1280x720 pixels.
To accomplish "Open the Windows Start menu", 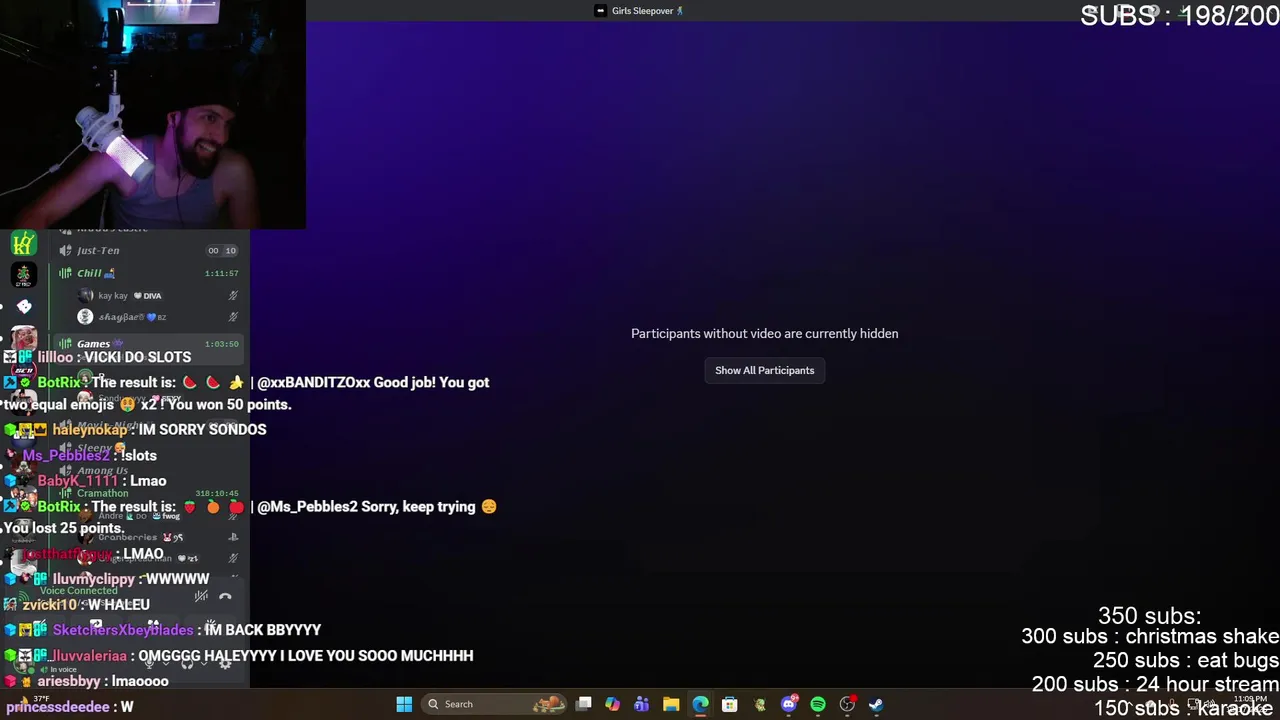I will click(x=404, y=704).
